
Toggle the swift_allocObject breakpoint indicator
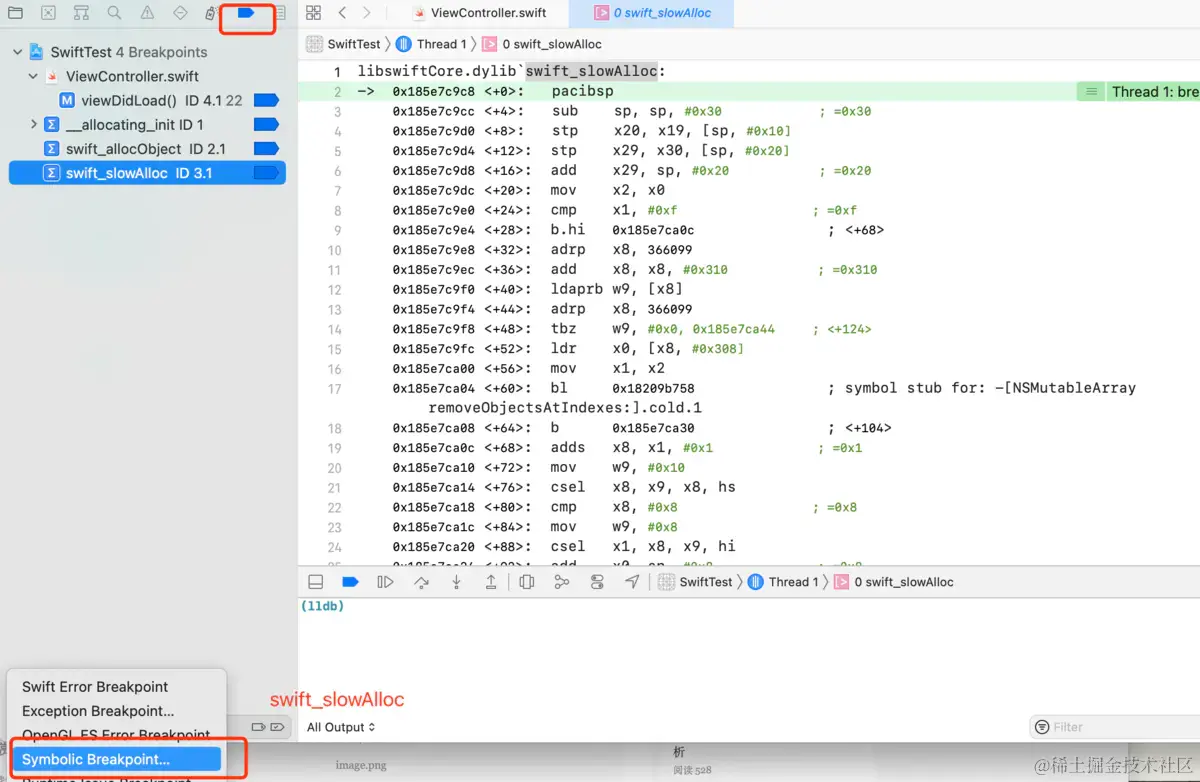pyautogui.click(x=266, y=149)
